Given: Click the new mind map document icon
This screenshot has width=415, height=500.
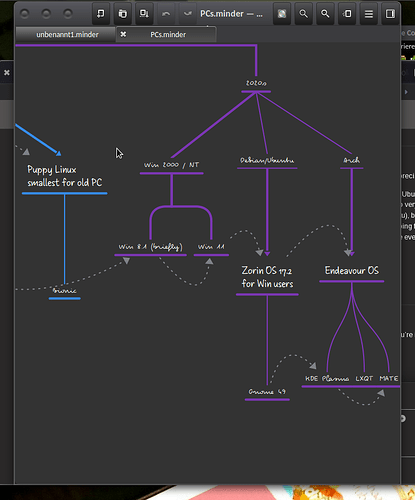Looking at the screenshot, I should pyautogui.click(x=101, y=14).
